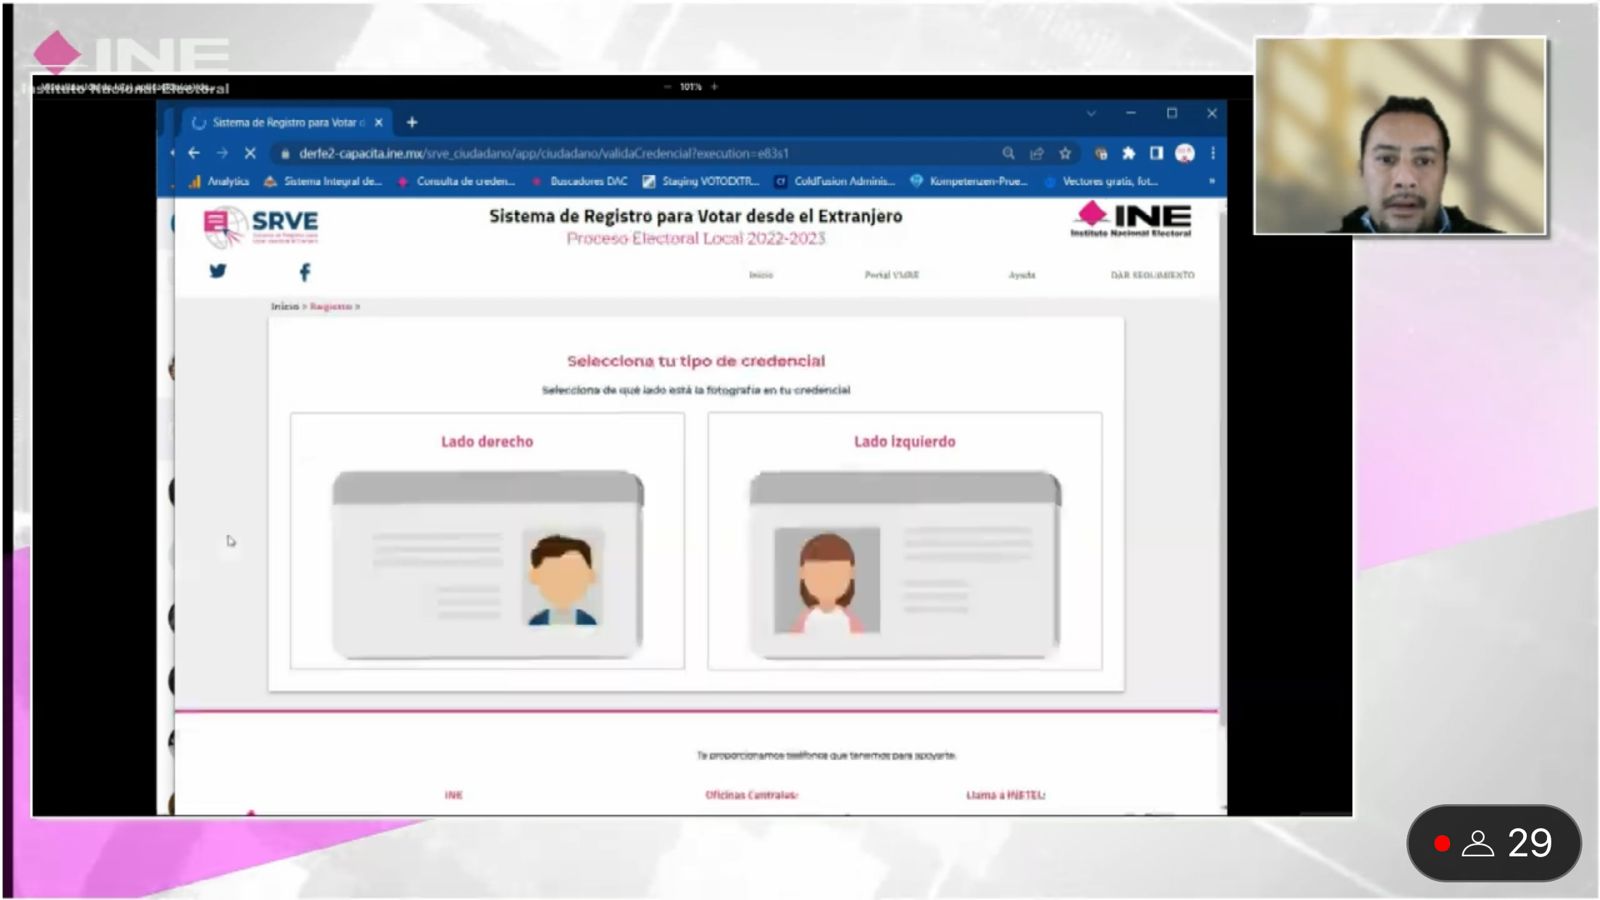Screen dimensions: 1600x900
Task: Open the Chrome three-dot menu
Action: pyautogui.click(x=1213, y=153)
